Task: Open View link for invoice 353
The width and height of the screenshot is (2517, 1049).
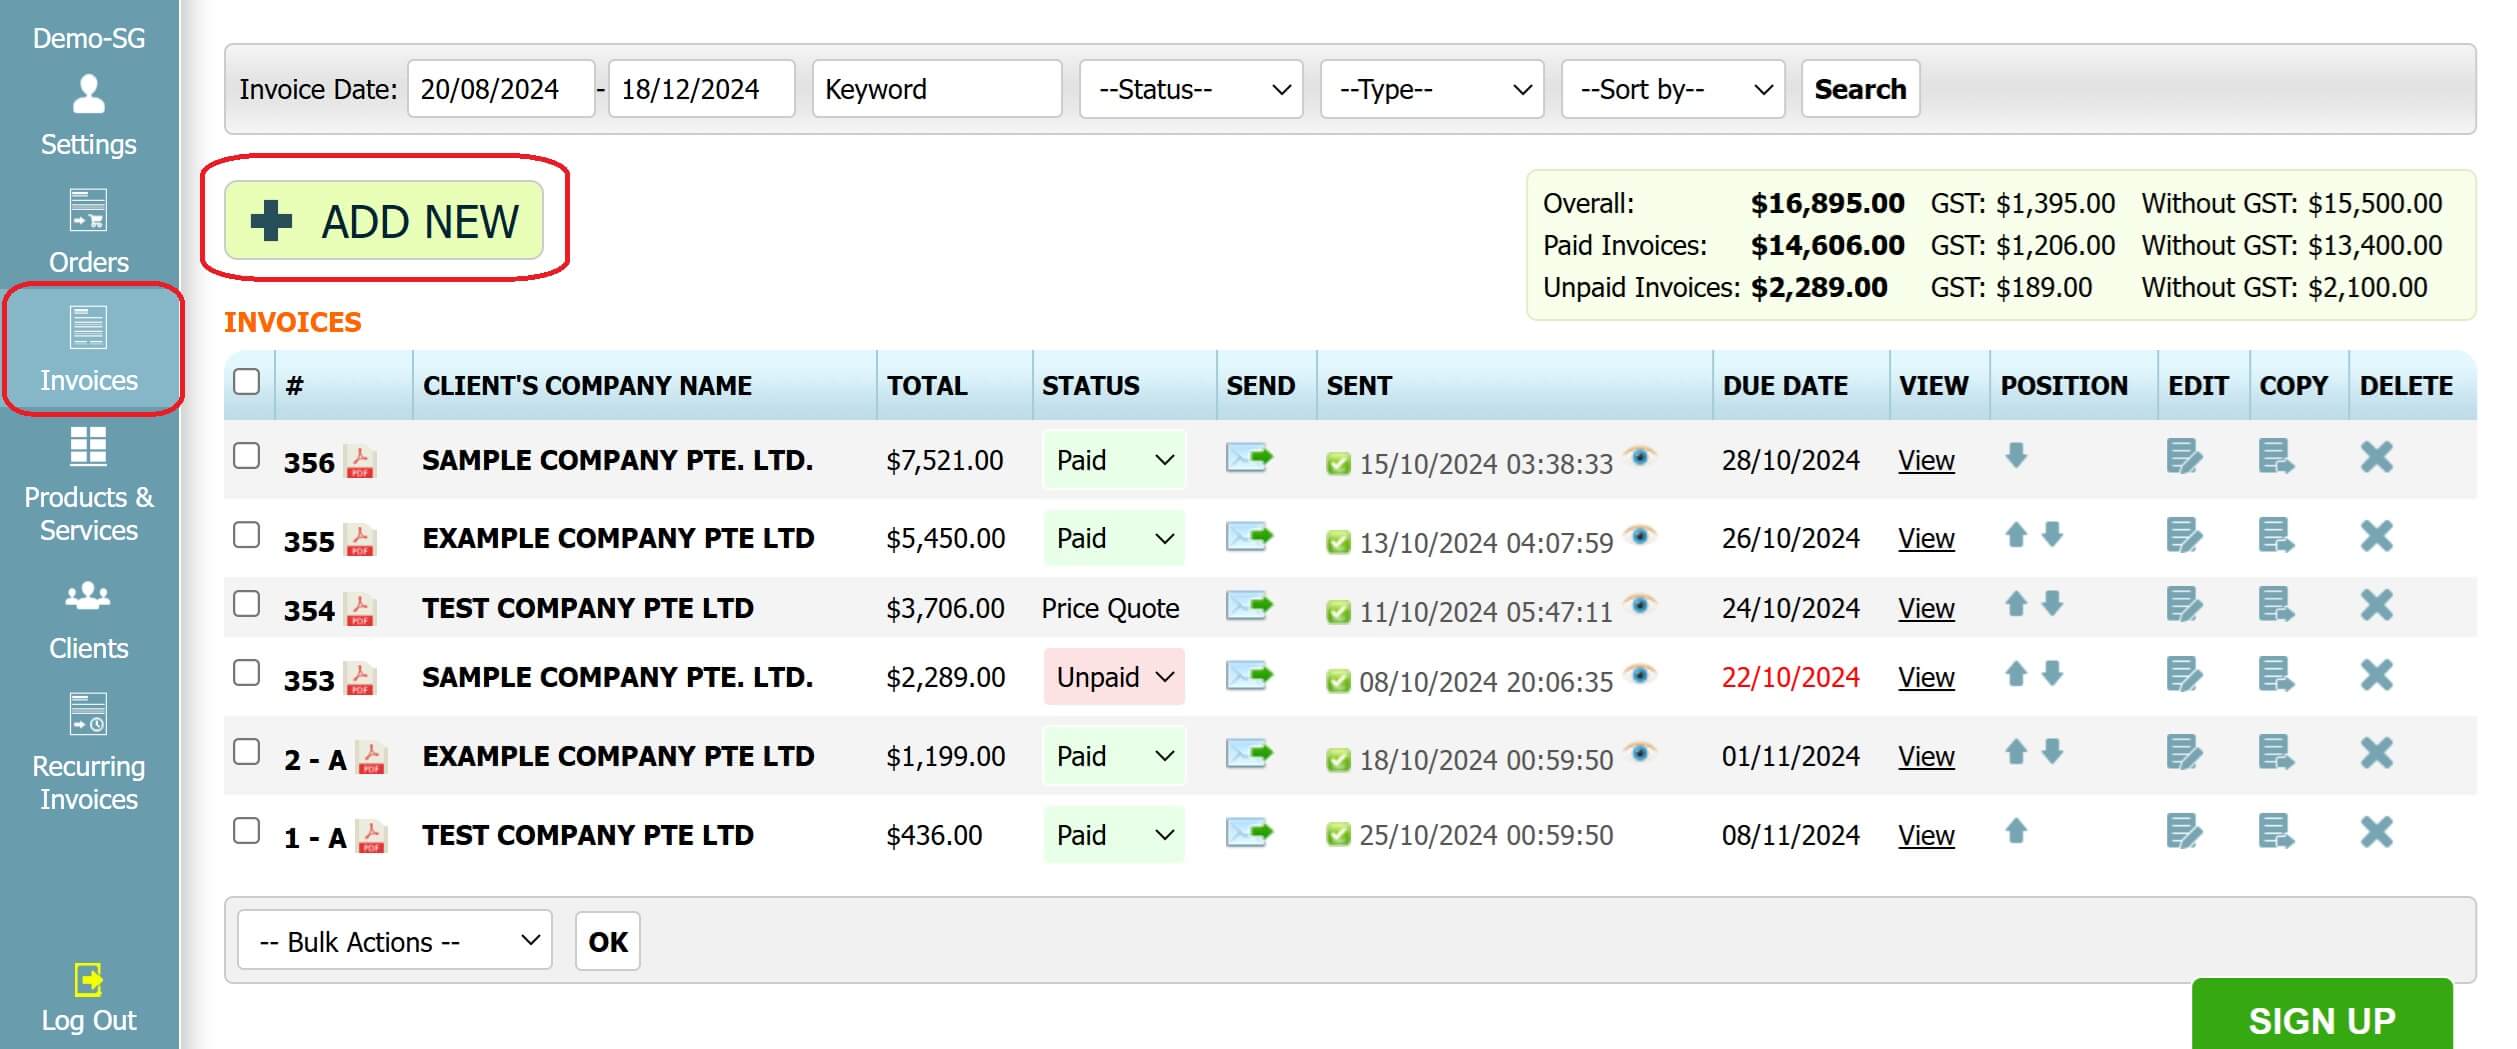Action: pyautogui.click(x=1926, y=678)
